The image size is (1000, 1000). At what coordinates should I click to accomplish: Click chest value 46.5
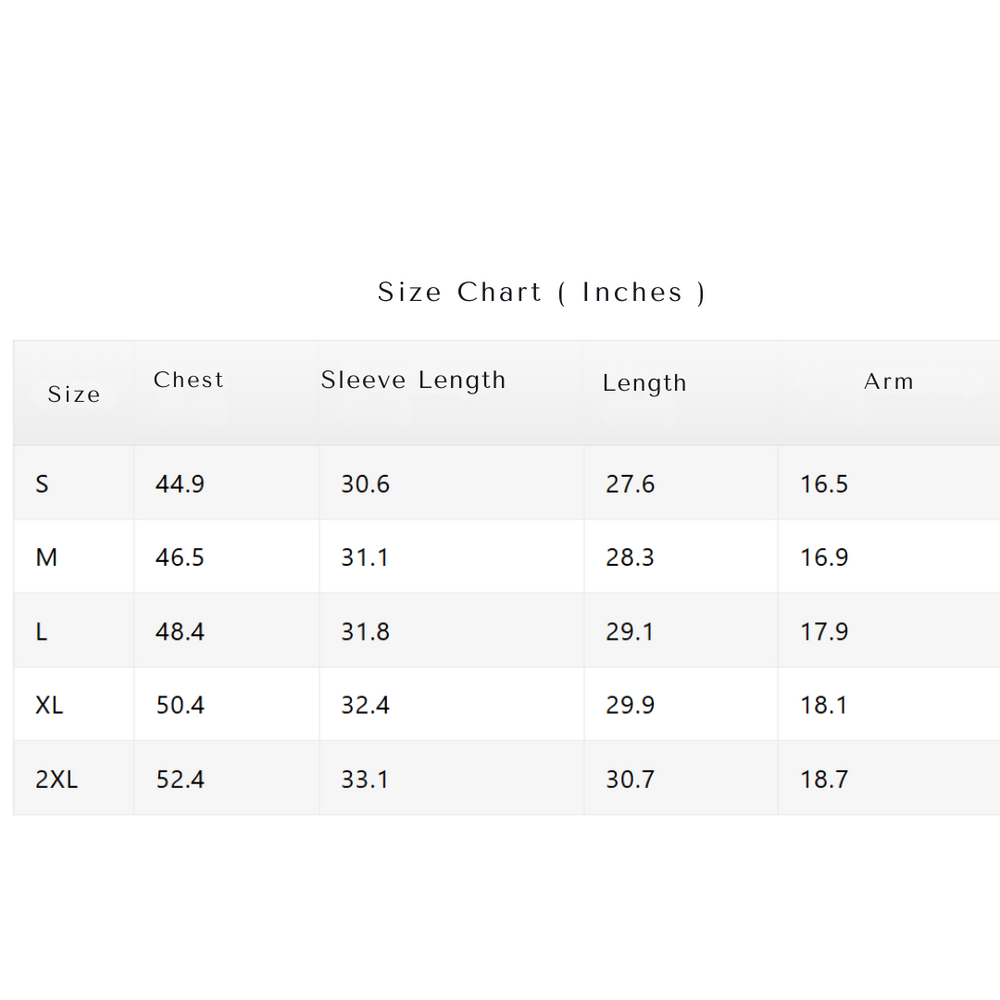[180, 557]
